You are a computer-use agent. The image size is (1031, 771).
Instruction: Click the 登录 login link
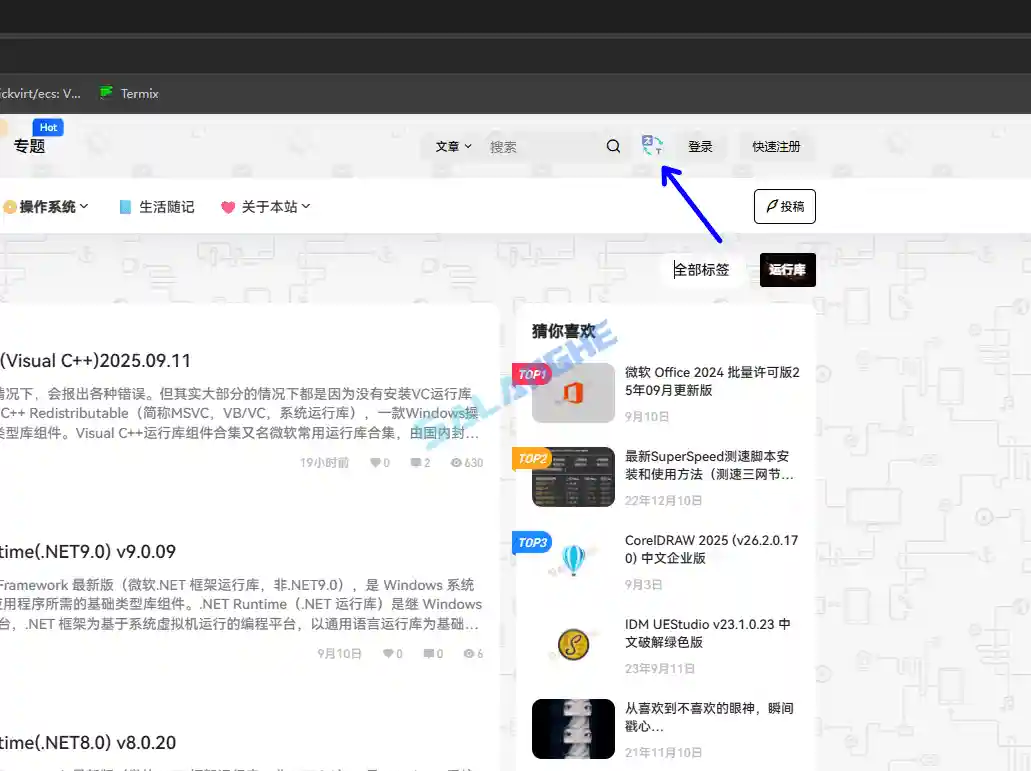pos(701,146)
